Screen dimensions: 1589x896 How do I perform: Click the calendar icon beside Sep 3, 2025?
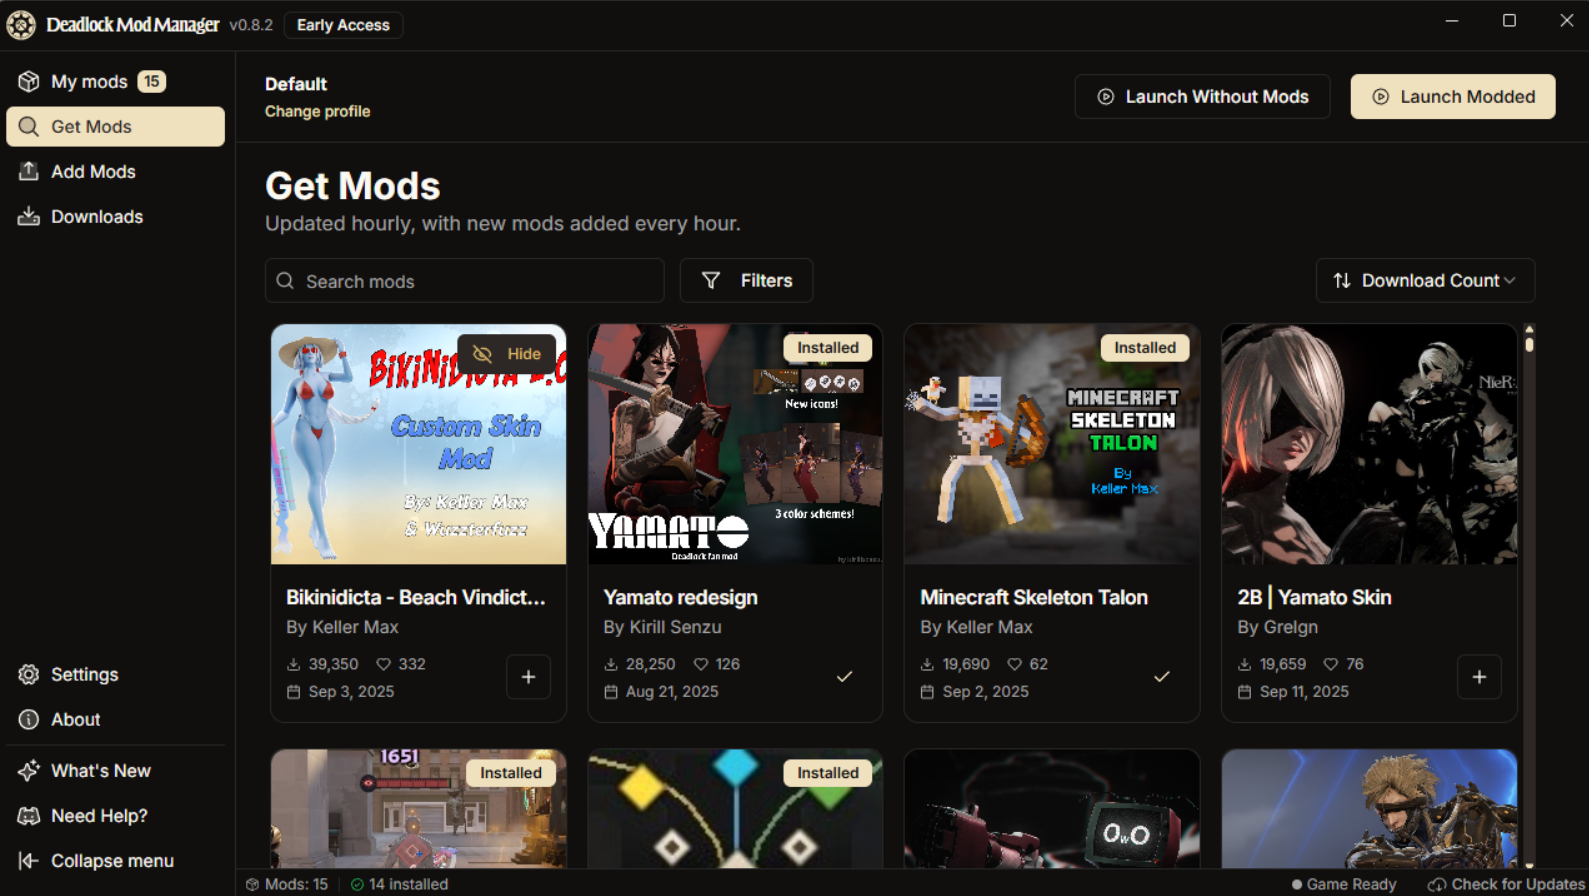(293, 692)
